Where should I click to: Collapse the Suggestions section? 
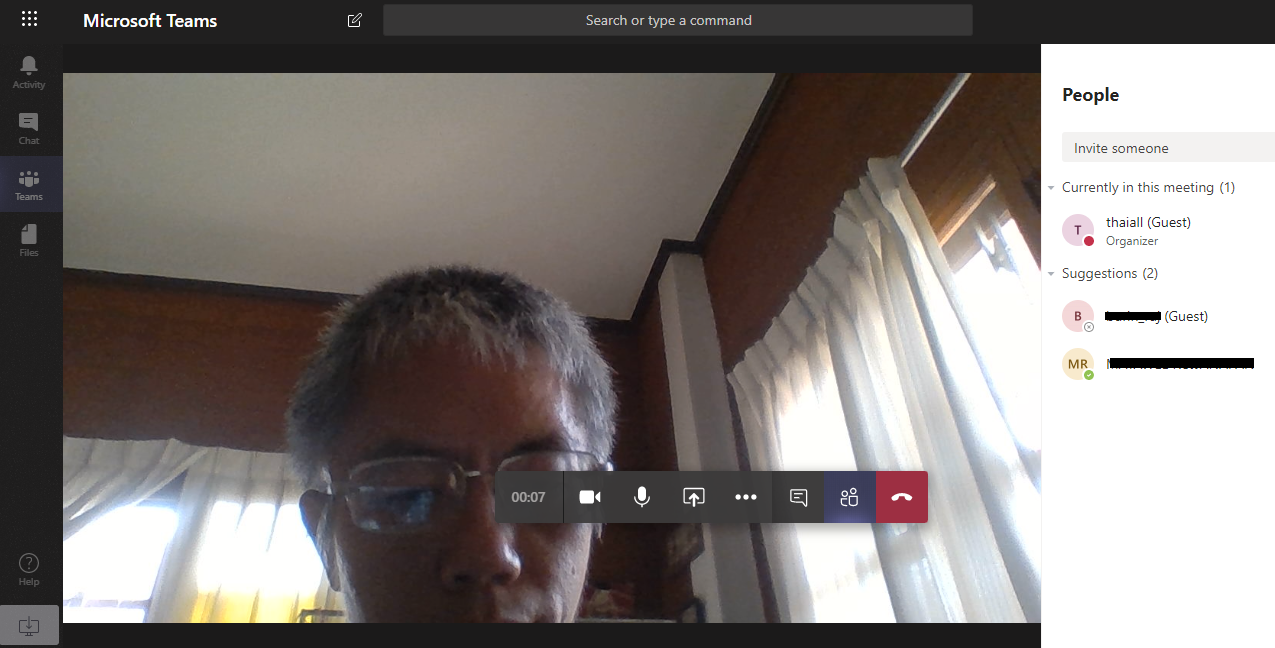click(1052, 274)
